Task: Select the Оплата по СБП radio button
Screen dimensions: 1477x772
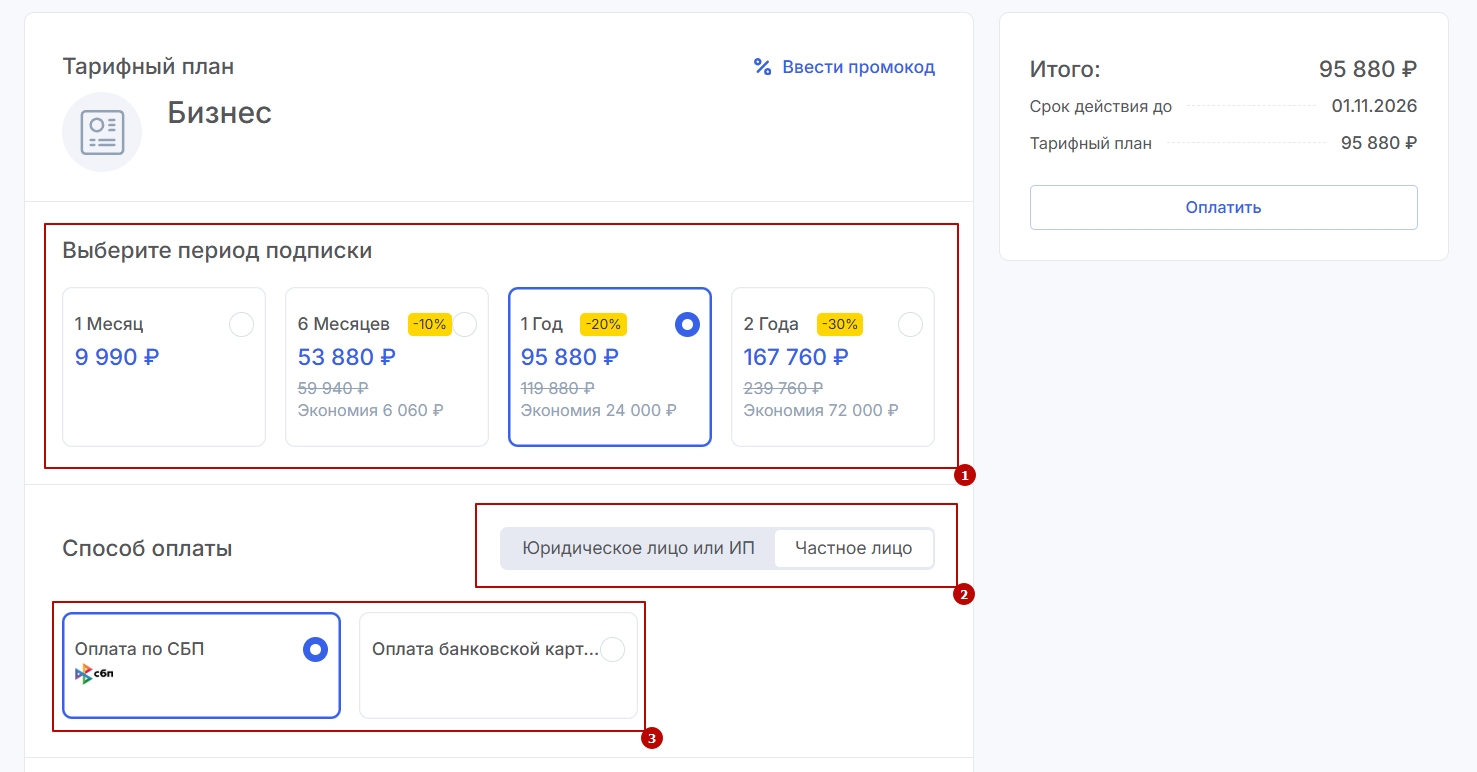Action: (315, 650)
